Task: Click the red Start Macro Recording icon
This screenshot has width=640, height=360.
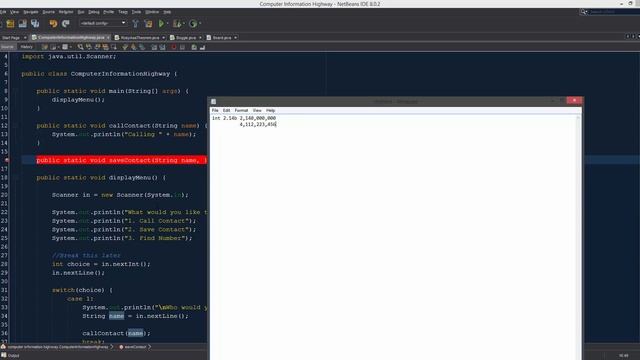Action: pyautogui.click(x=173, y=47)
